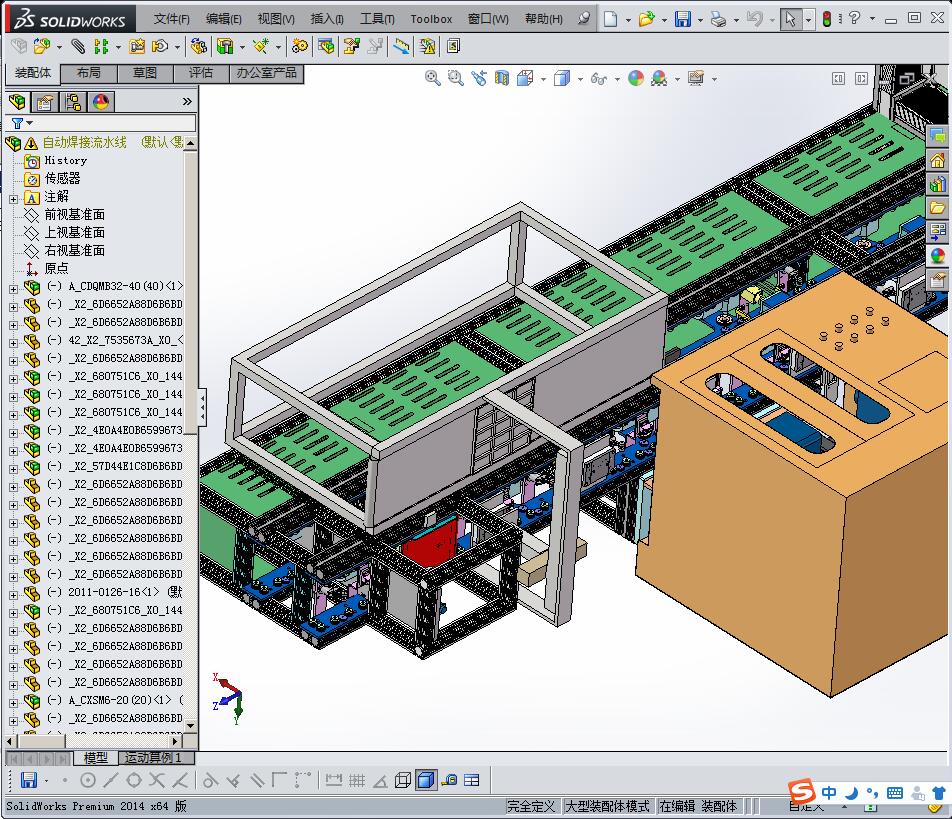
Task: Expand the A_CXSM6-20 (20)<1> component node
Action: click(x=13, y=703)
